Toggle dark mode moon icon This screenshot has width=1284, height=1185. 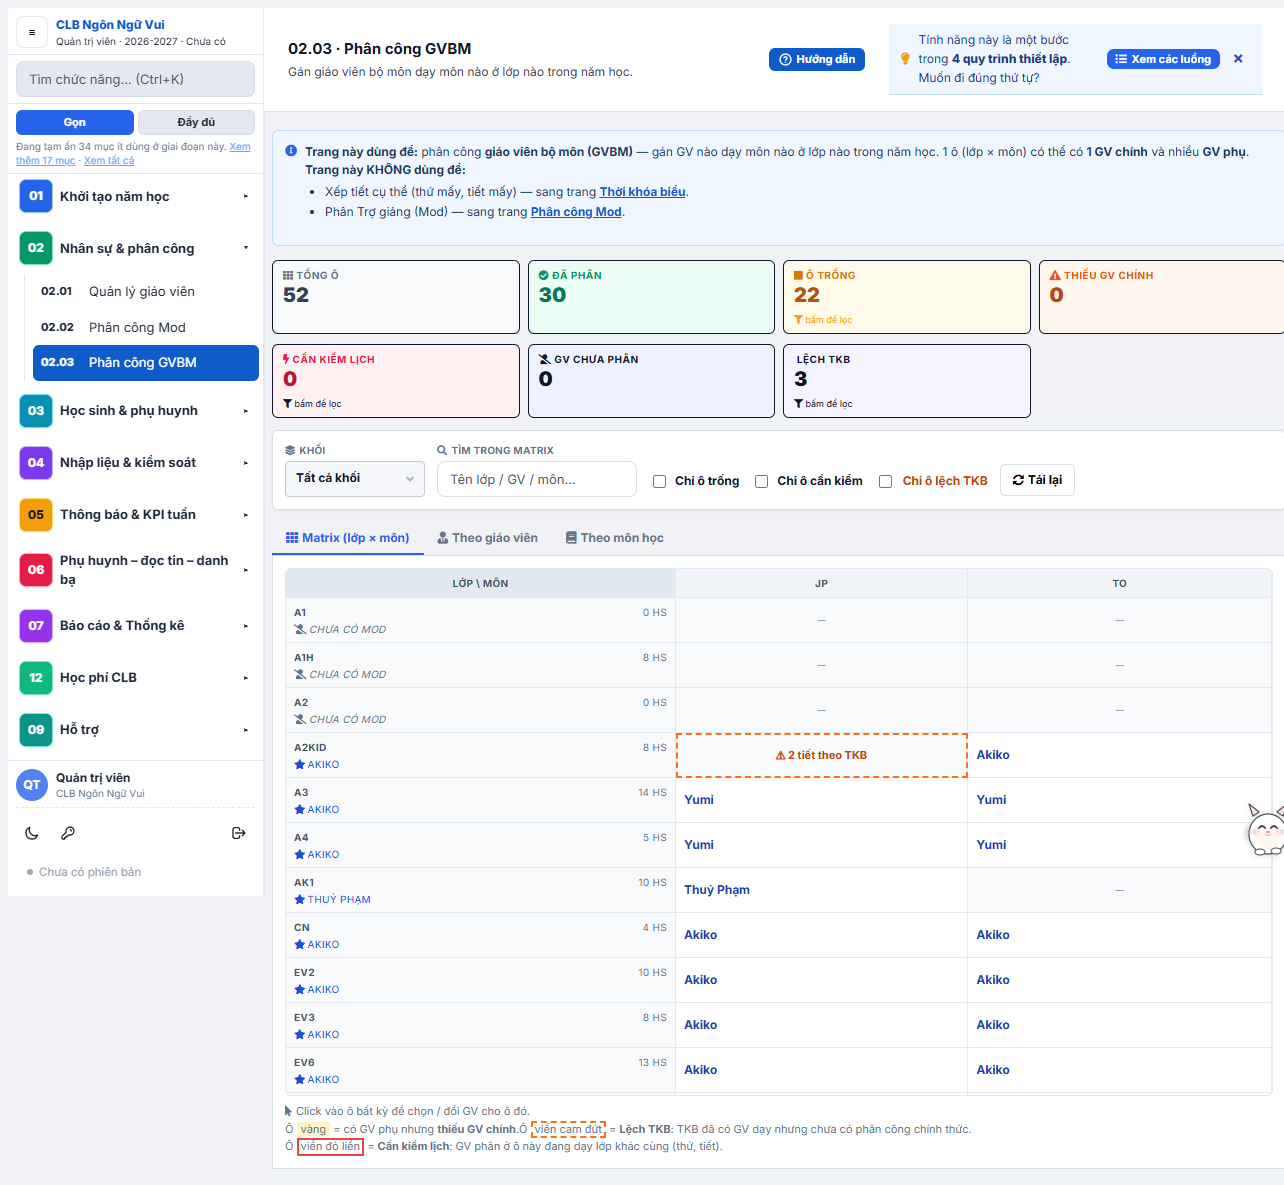coord(32,833)
